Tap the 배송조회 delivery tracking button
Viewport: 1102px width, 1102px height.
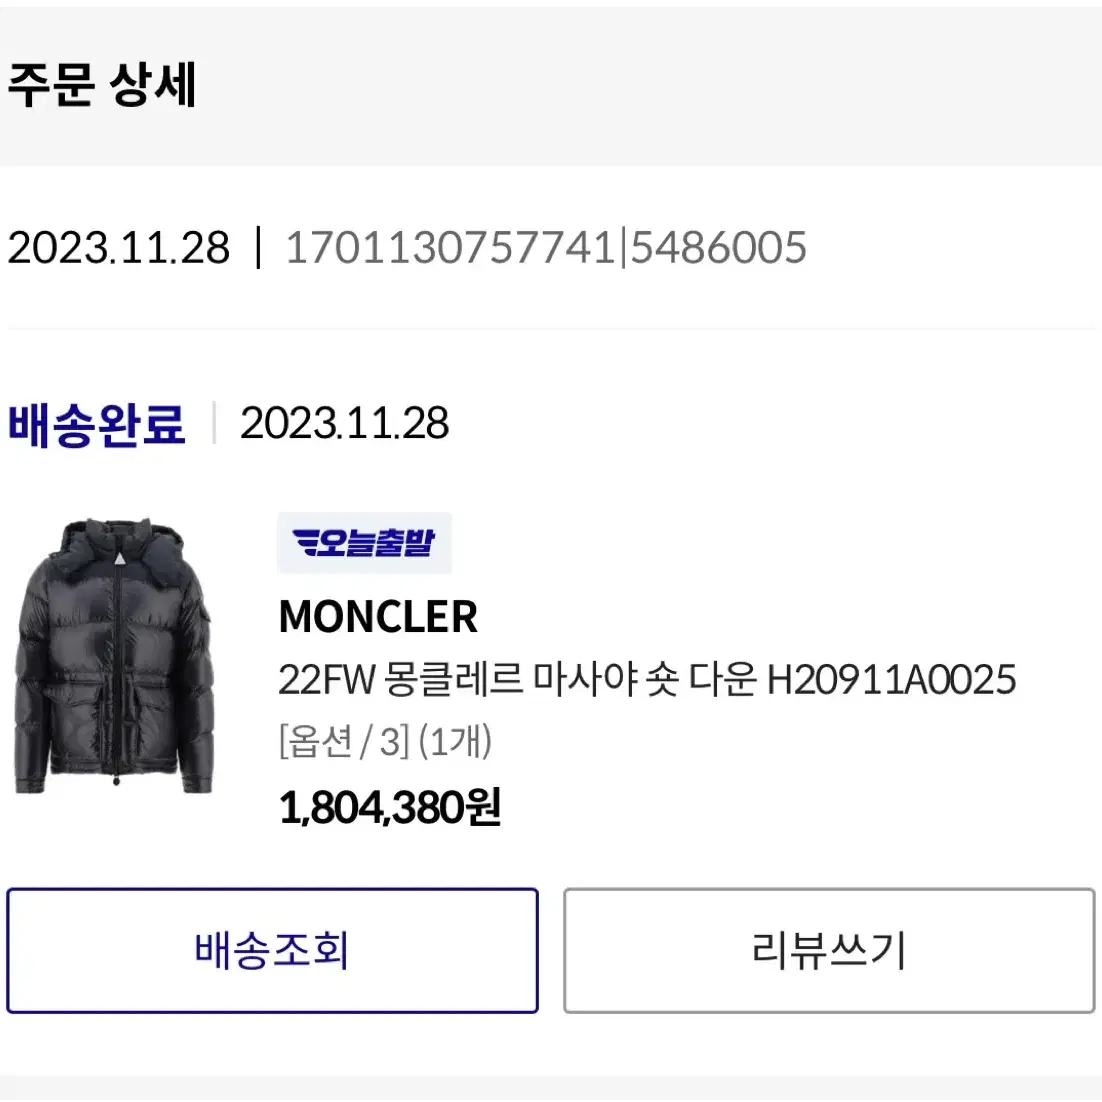point(273,950)
